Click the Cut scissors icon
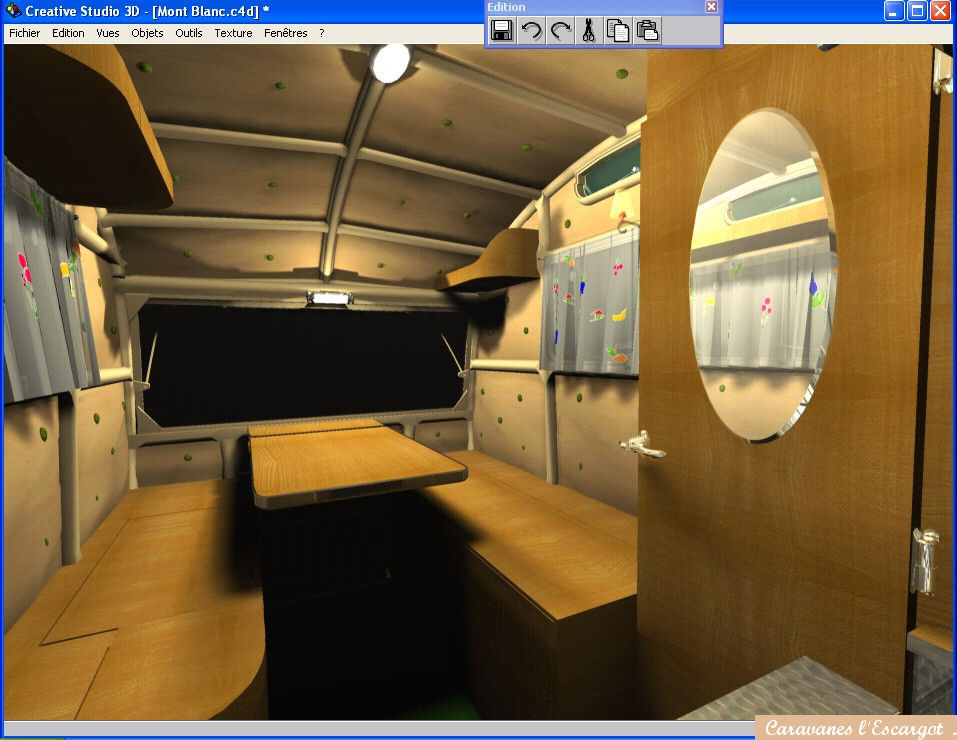 pos(589,31)
